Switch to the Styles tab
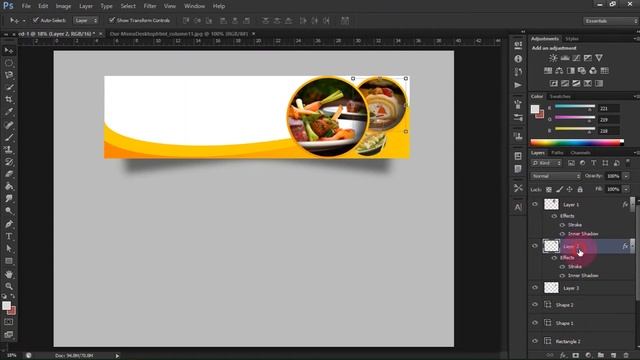Image resolution: width=640 pixels, height=360 pixels. tap(572, 39)
